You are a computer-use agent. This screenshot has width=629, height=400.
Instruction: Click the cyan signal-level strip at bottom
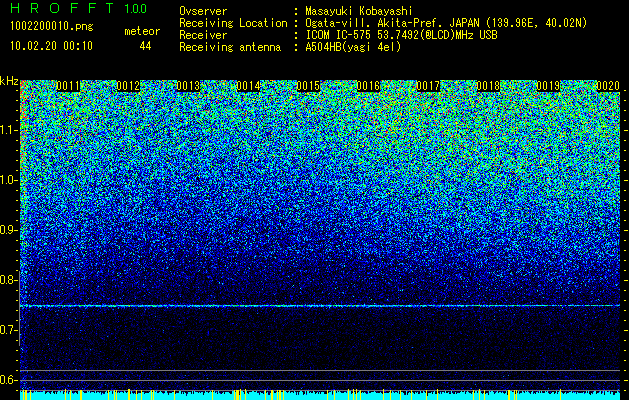click(x=320, y=394)
